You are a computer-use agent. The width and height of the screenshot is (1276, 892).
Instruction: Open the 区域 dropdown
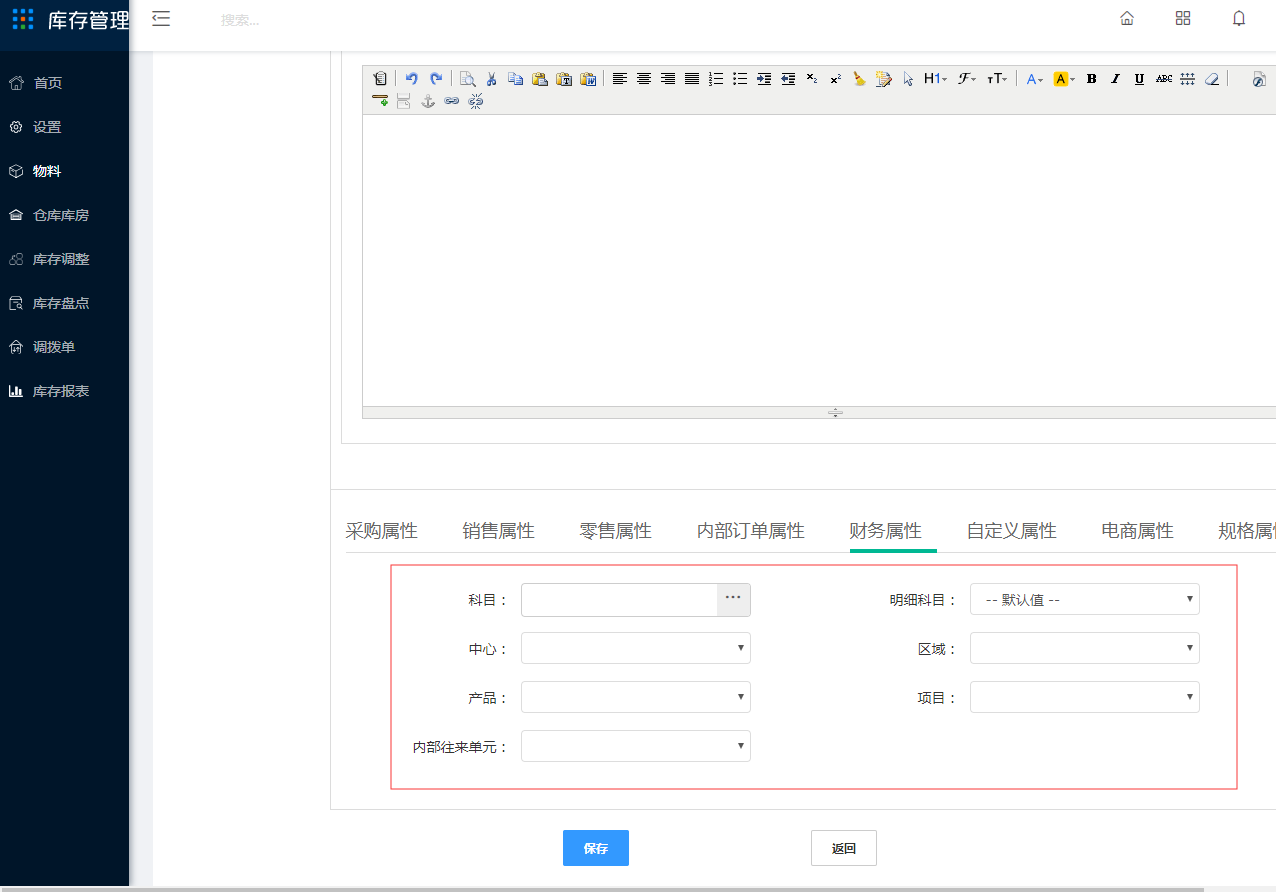1085,648
